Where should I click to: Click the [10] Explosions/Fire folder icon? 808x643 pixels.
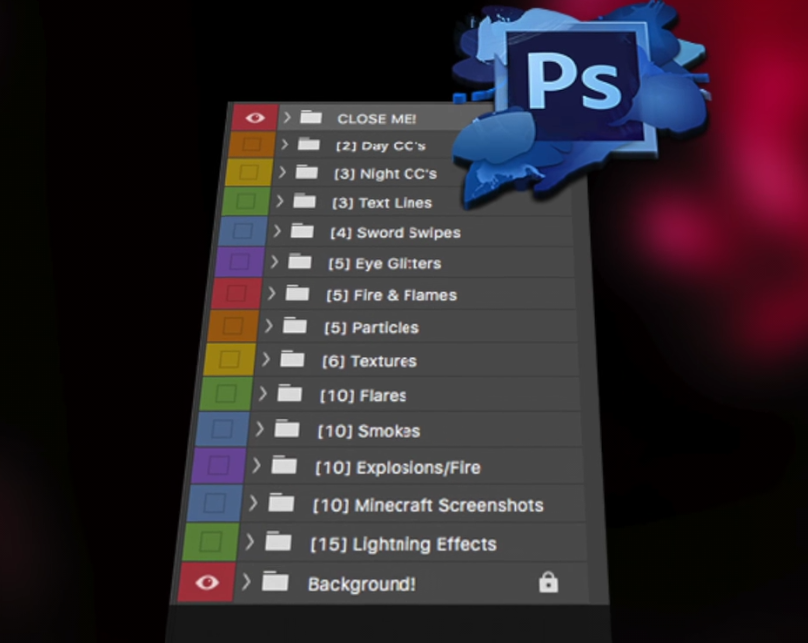(x=284, y=465)
